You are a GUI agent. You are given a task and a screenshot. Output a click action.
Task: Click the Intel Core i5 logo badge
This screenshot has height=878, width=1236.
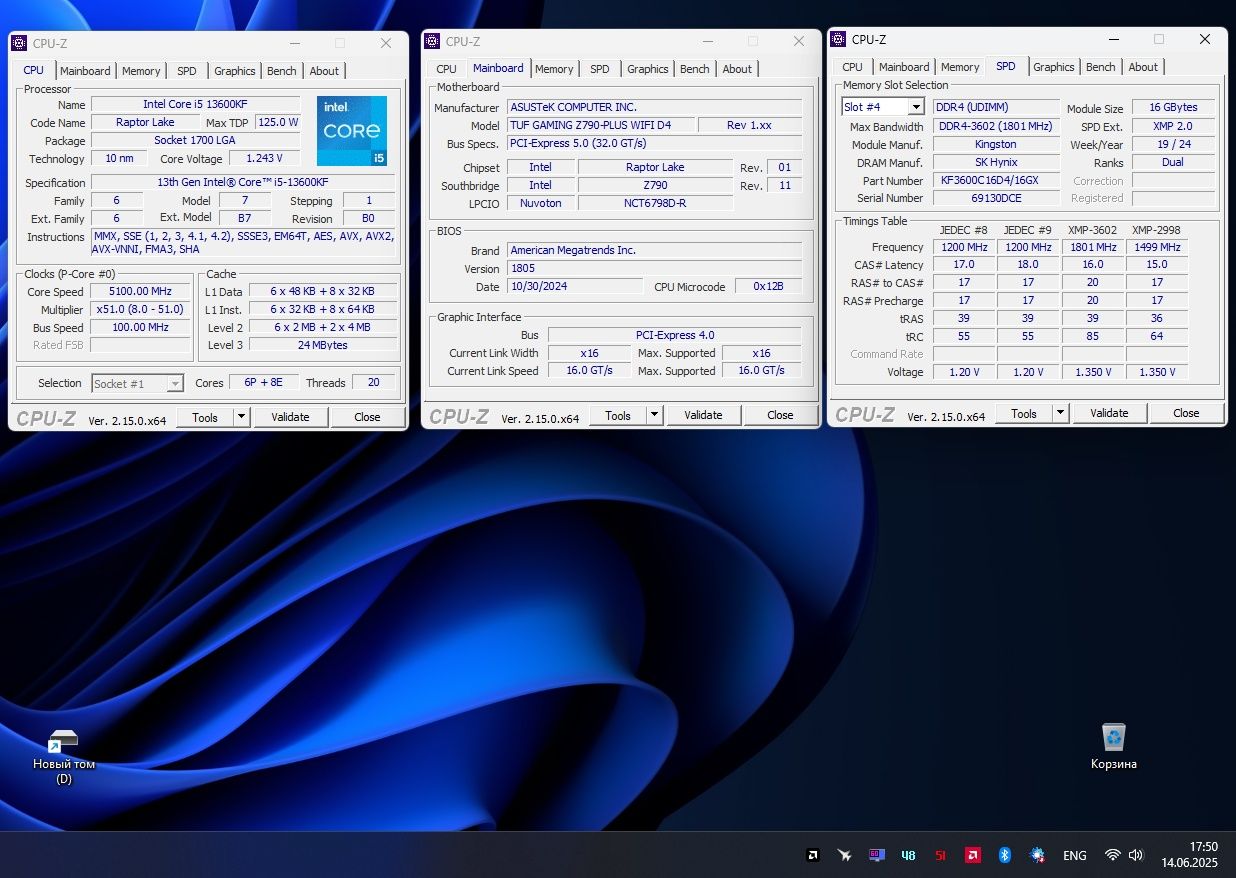point(352,131)
